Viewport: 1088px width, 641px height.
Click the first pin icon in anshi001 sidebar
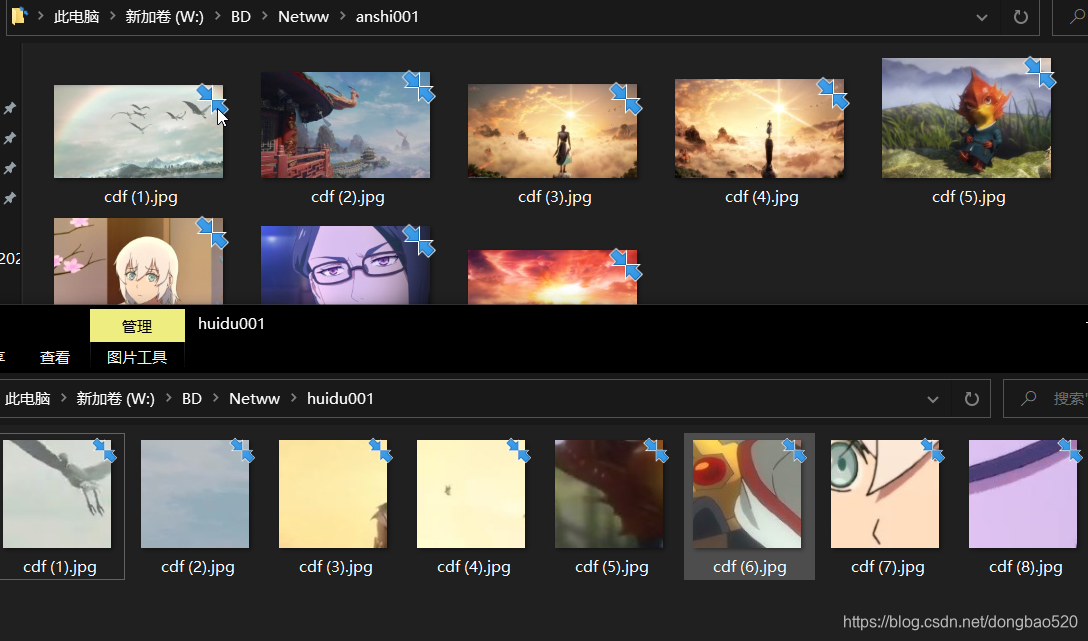(10, 108)
